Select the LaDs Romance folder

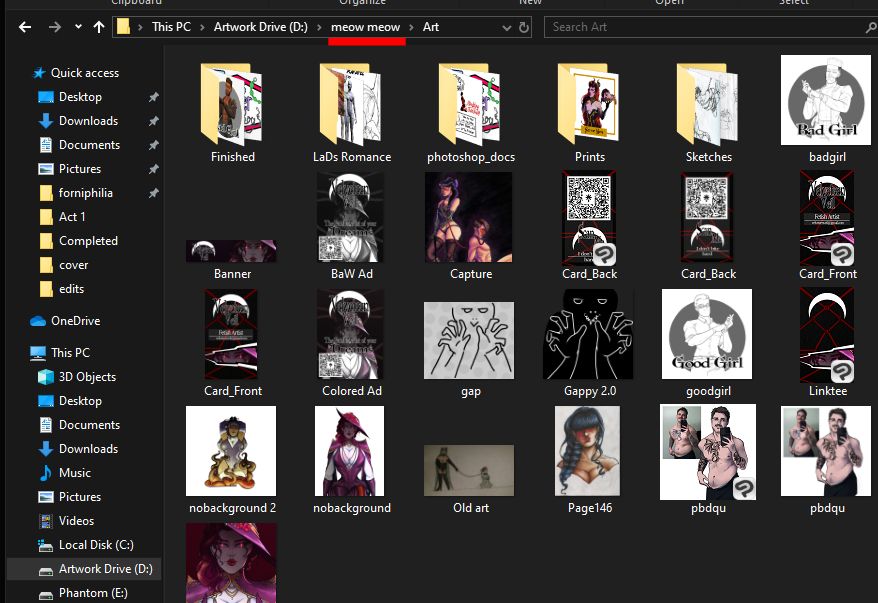352,112
